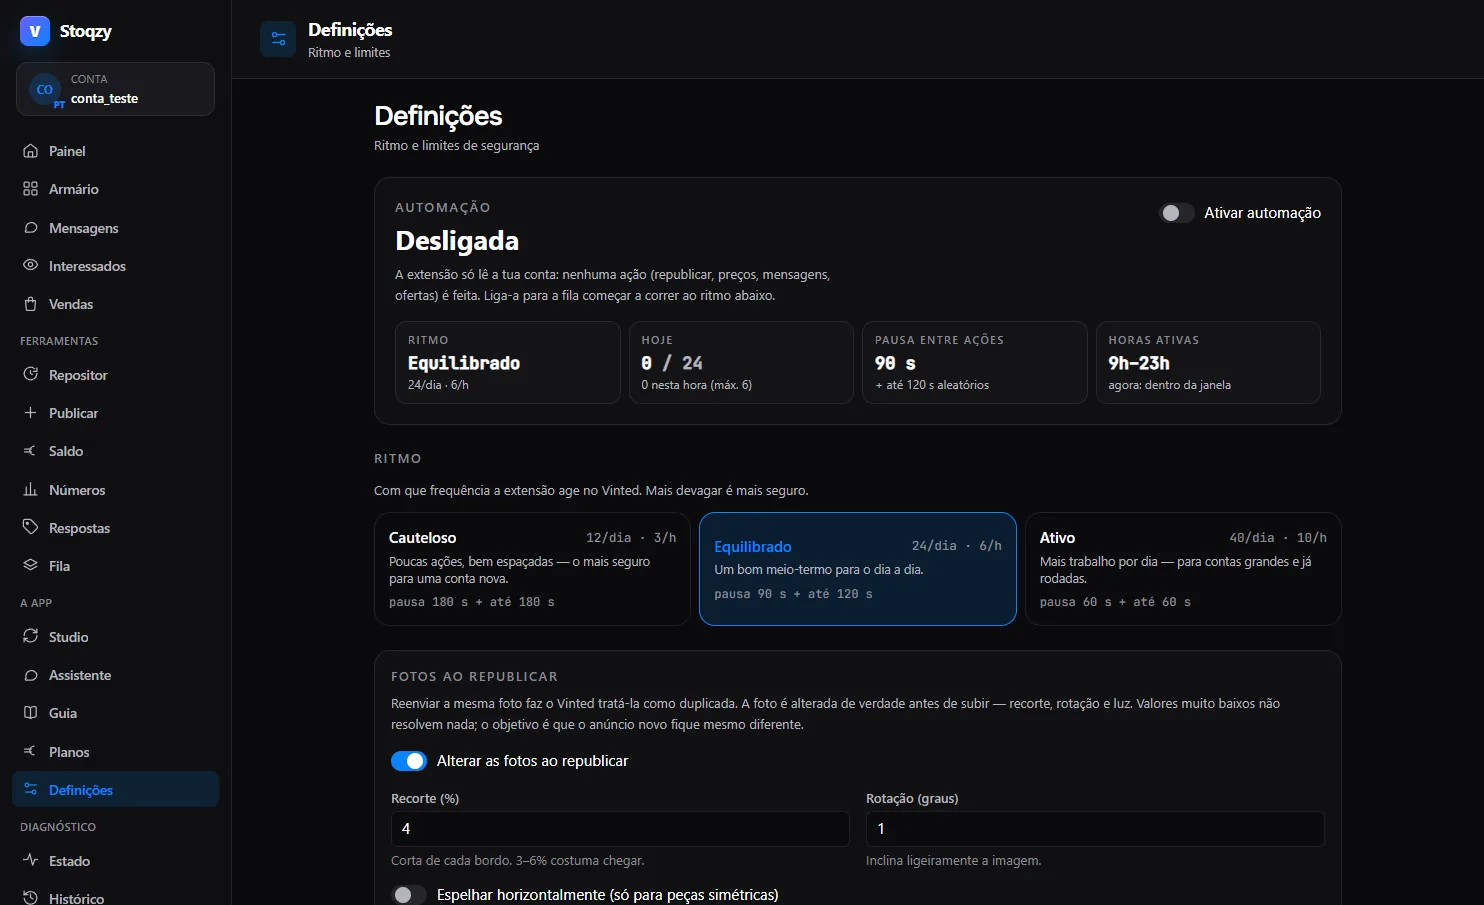Click the Recorte (%) input field
Viewport: 1484px width, 905px height.
[x=620, y=829]
